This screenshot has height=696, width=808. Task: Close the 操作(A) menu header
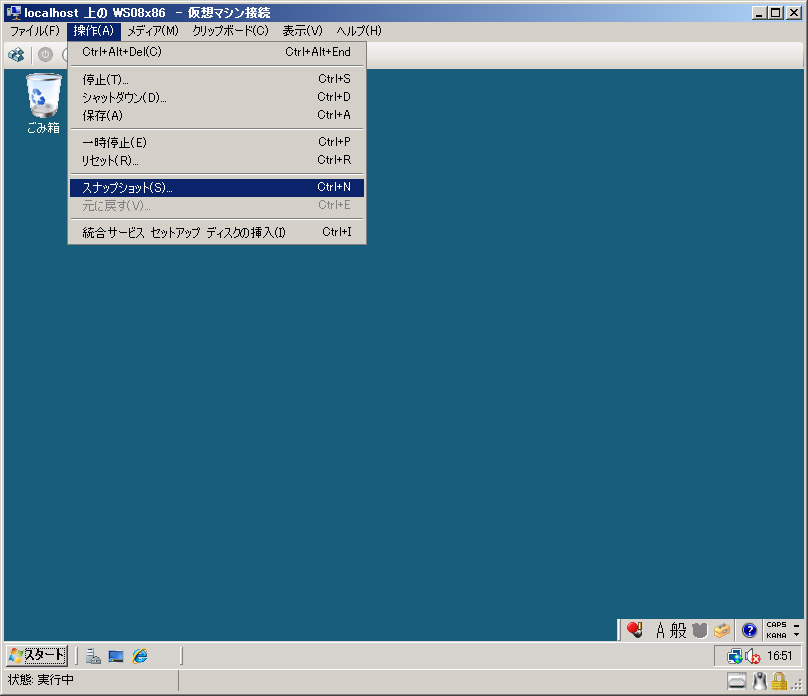(x=93, y=31)
